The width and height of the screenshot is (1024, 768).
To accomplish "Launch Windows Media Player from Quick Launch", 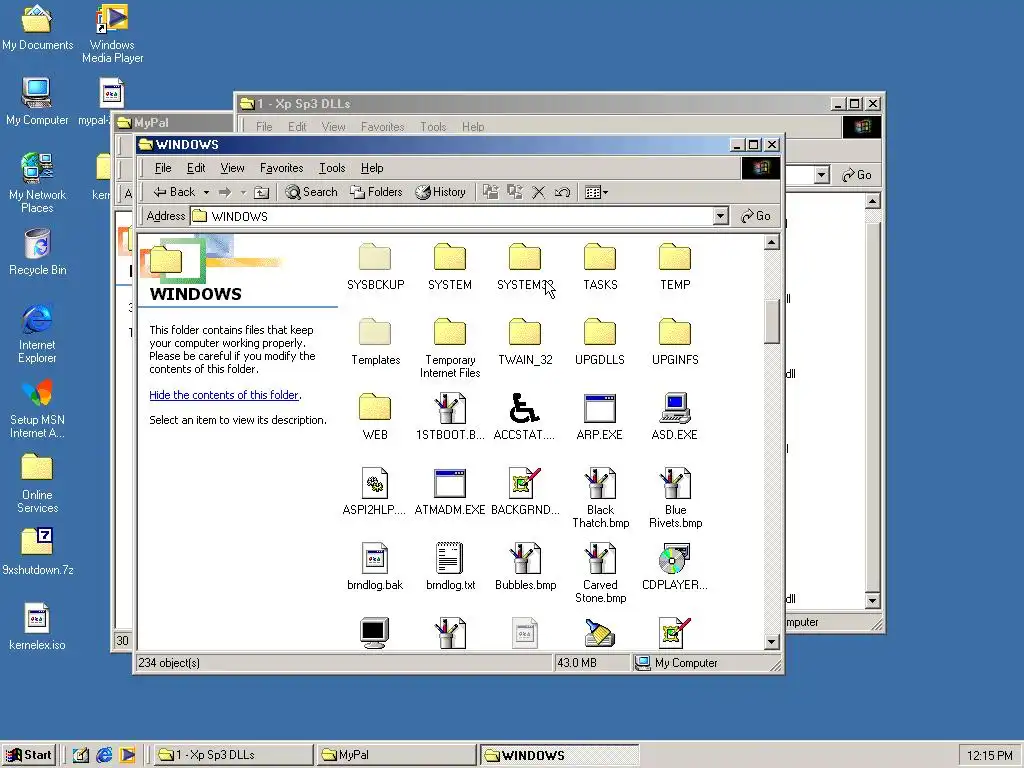I will point(127,755).
